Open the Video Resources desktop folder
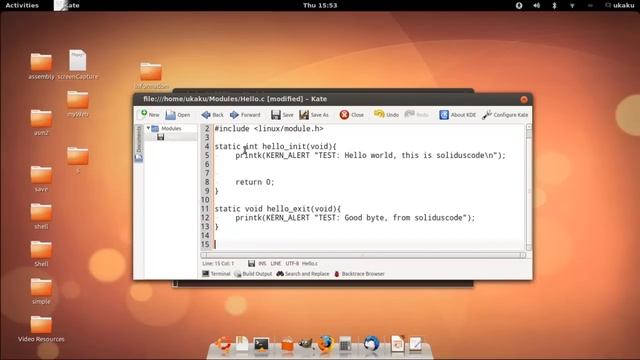This screenshot has height=360, width=640. (x=41, y=329)
